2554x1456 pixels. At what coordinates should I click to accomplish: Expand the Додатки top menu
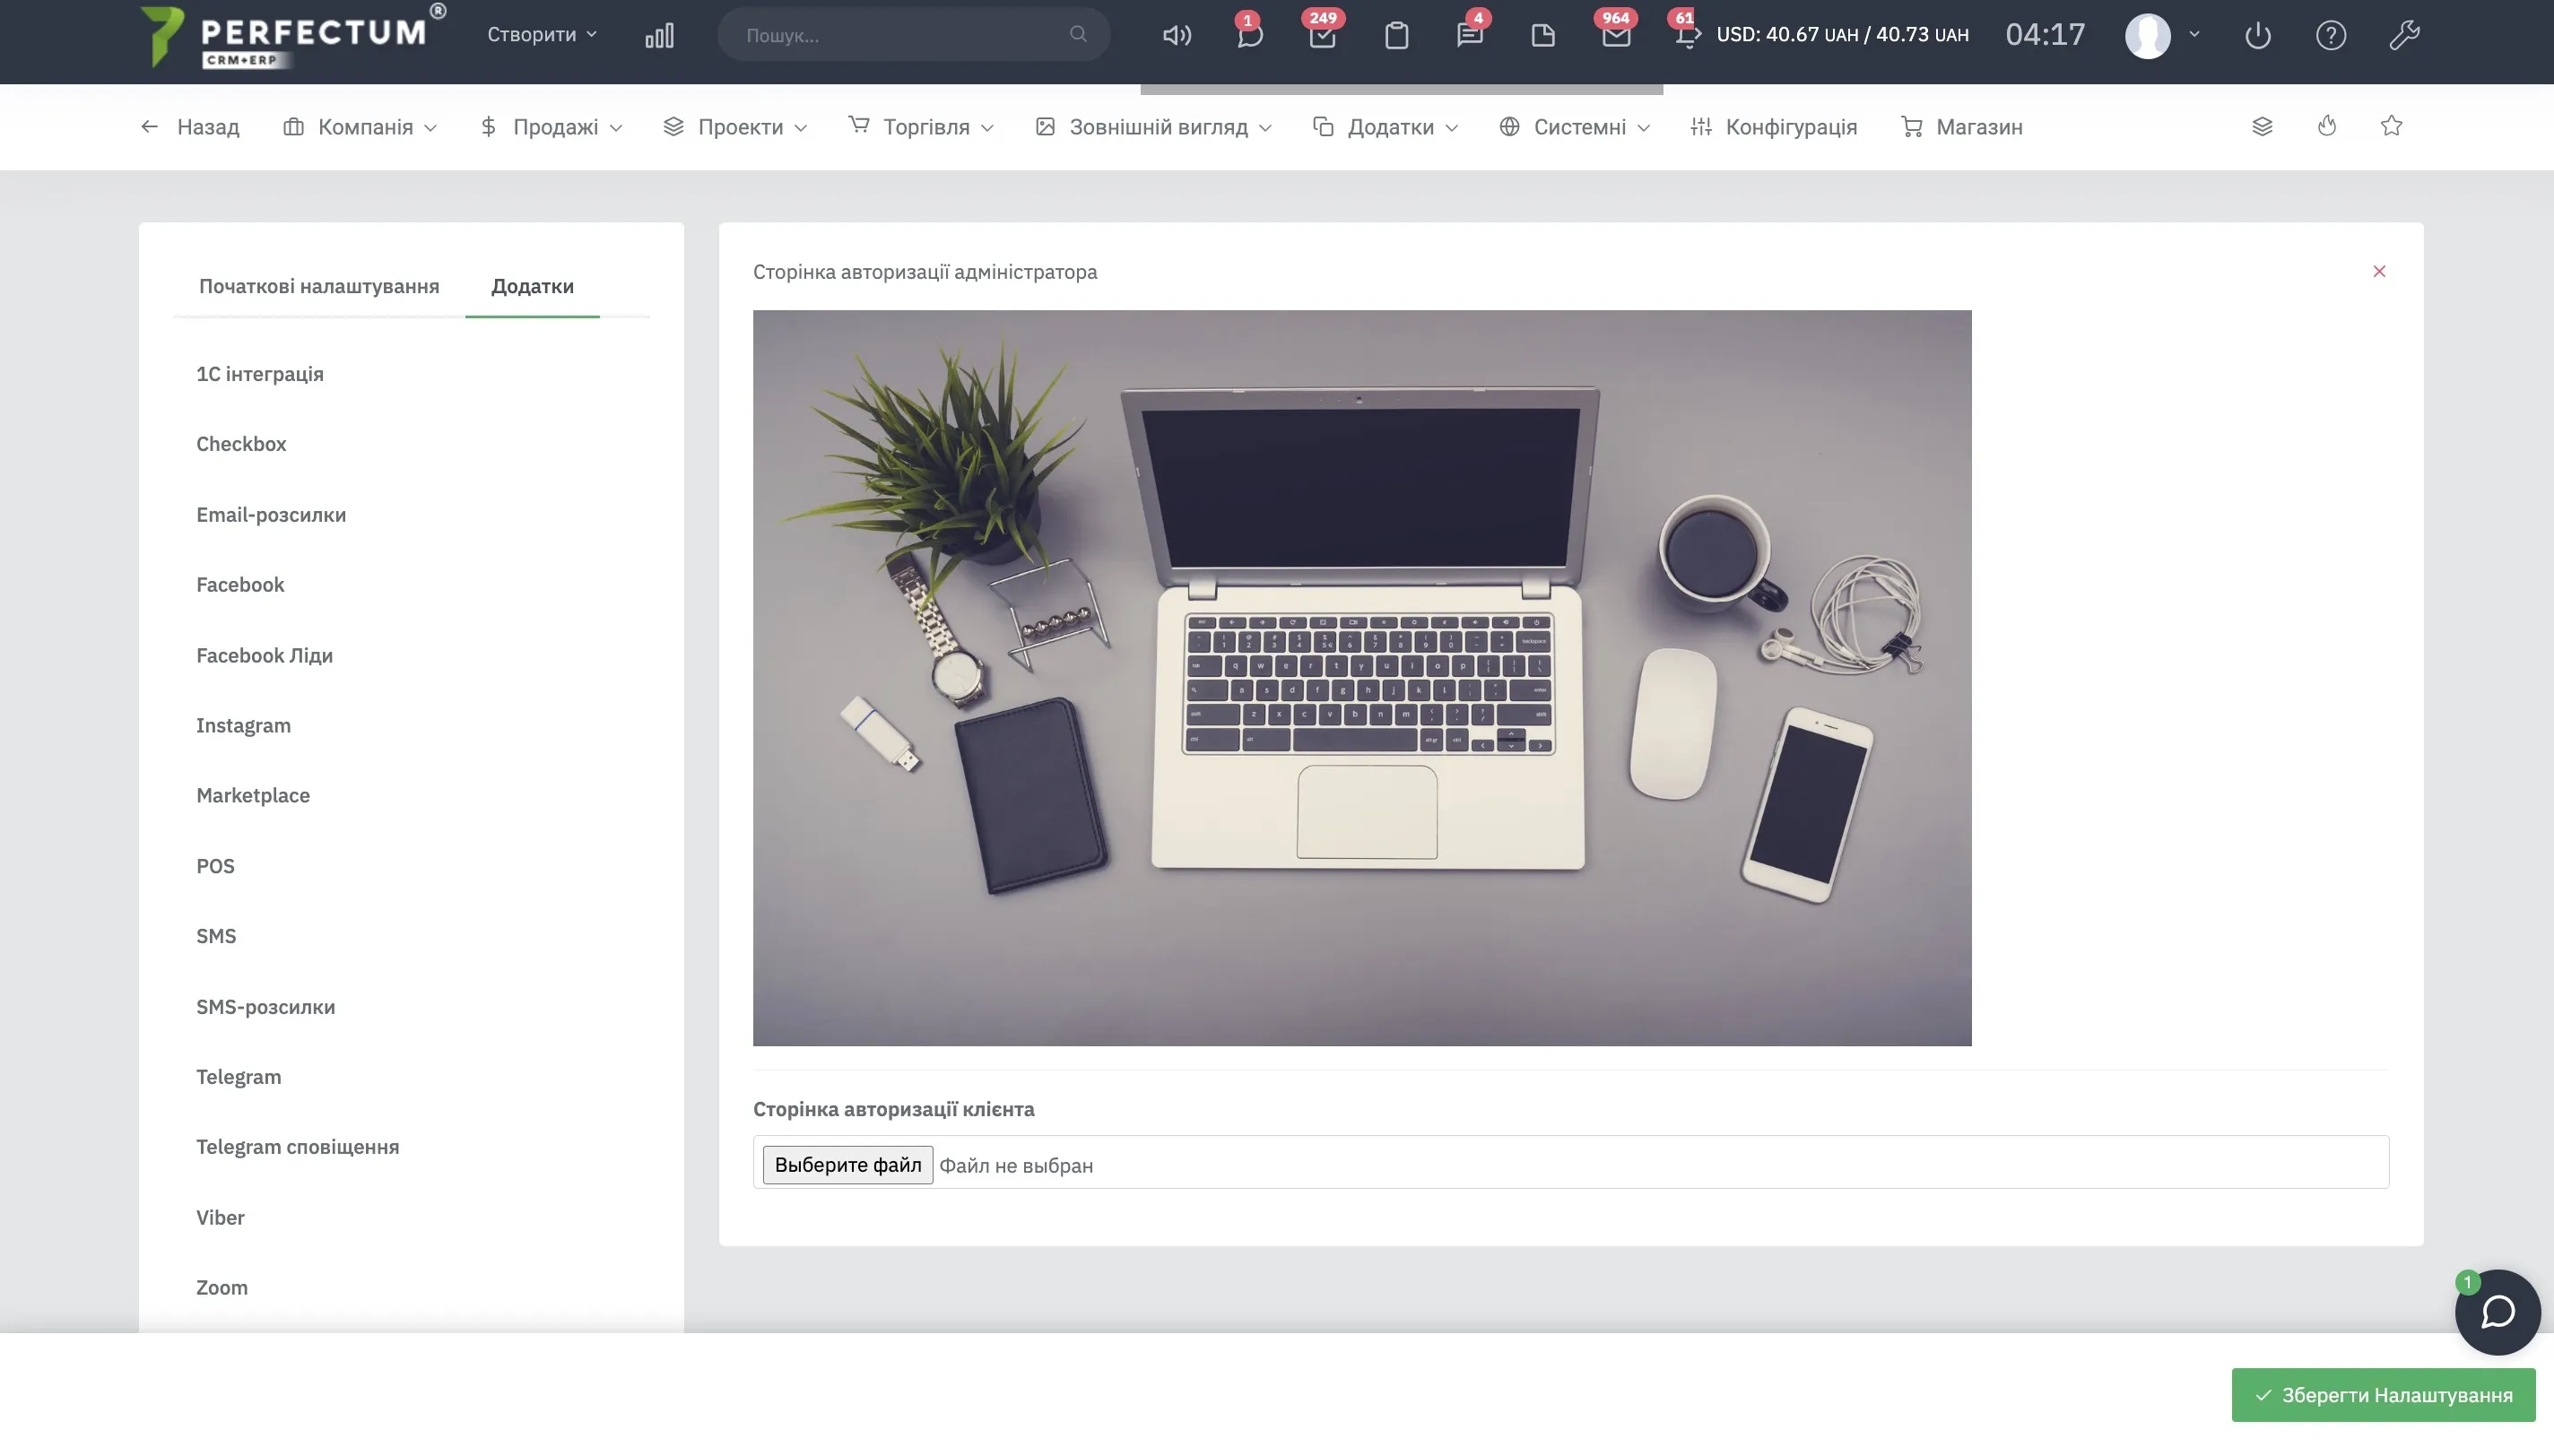[1386, 127]
